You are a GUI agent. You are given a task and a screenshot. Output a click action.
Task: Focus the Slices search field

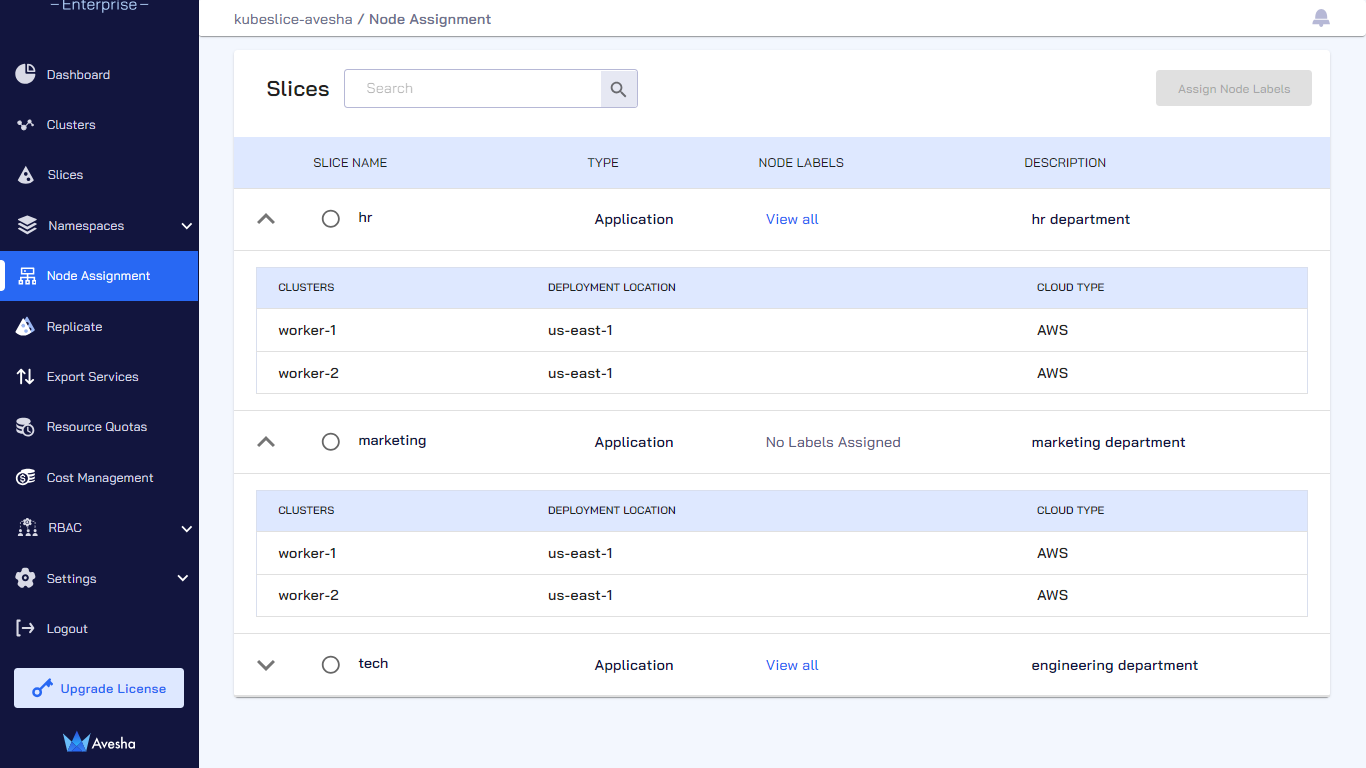[x=473, y=89]
